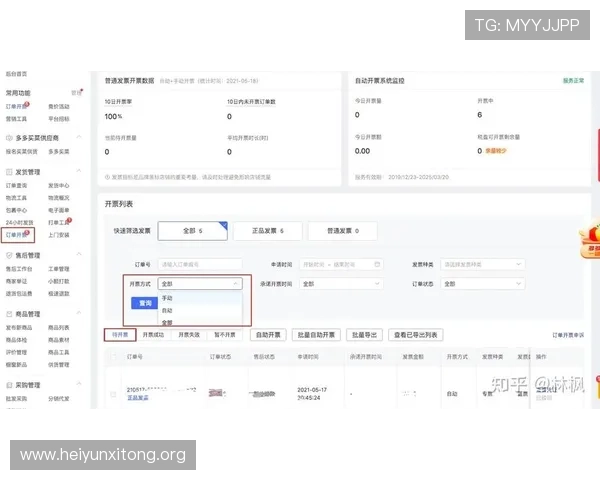
Task: Open the 订单开票申诉 link
Action: (x=568, y=335)
